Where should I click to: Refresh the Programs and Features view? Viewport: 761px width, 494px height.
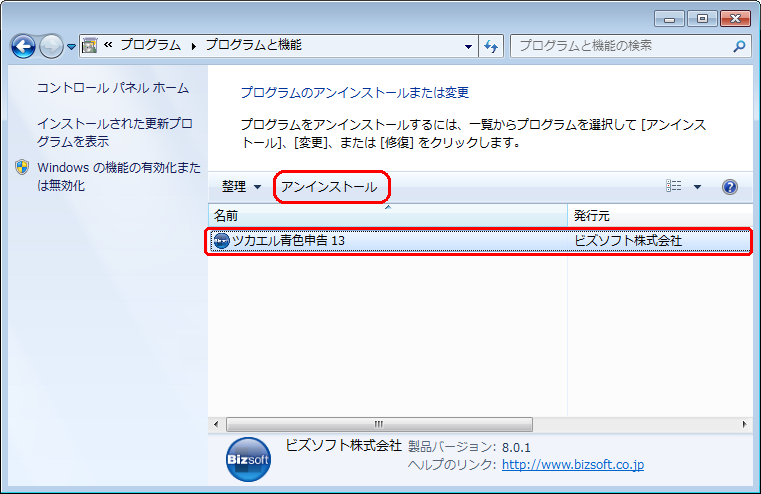tap(491, 47)
